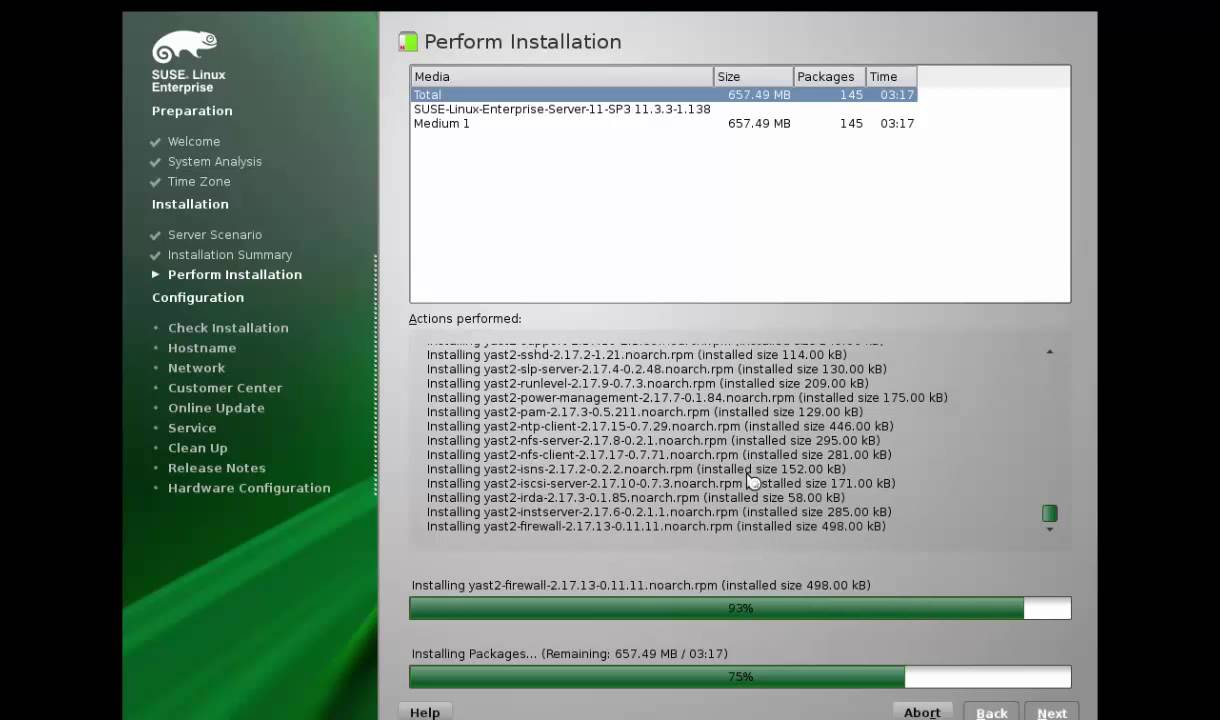Screen dimensions: 1220x720
Task: Click the Configuration section heading
Action: [198, 298]
